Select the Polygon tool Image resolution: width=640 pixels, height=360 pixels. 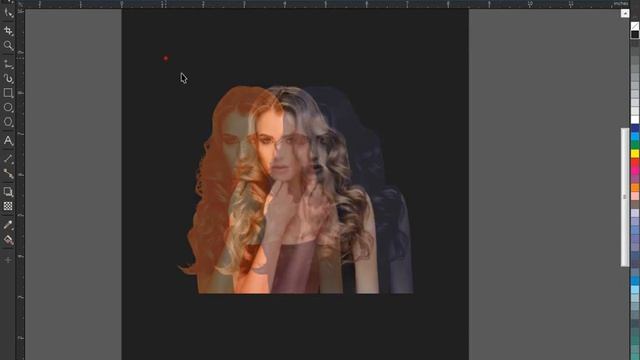[x=8, y=122]
